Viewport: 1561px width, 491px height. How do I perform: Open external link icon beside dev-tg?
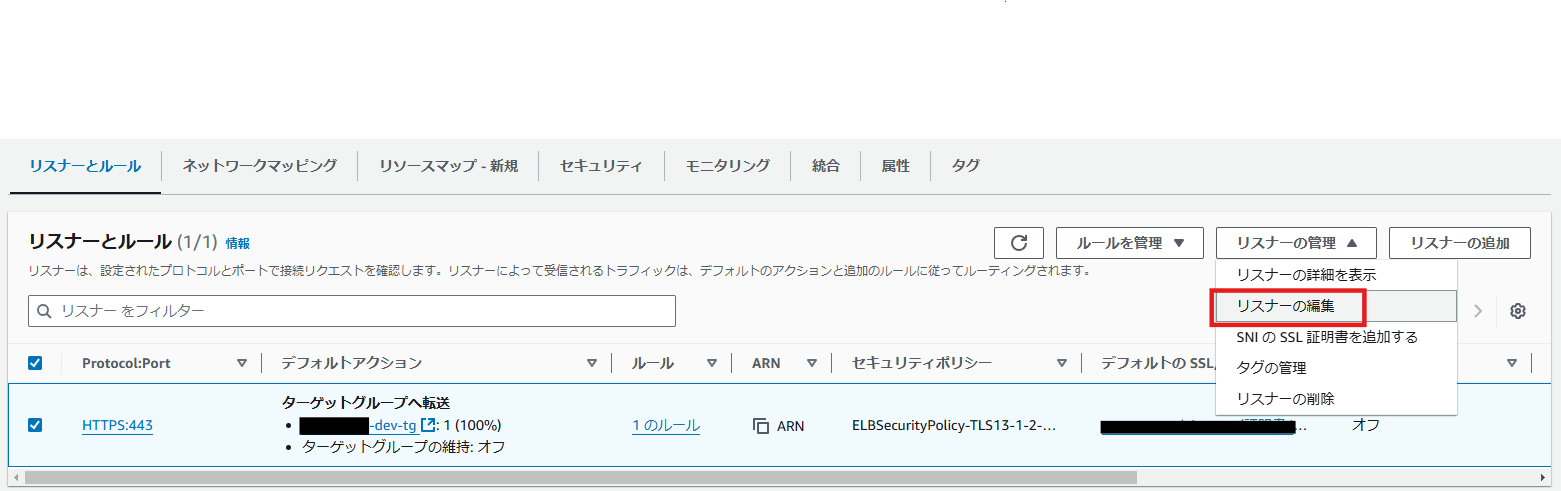(x=429, y=425)
